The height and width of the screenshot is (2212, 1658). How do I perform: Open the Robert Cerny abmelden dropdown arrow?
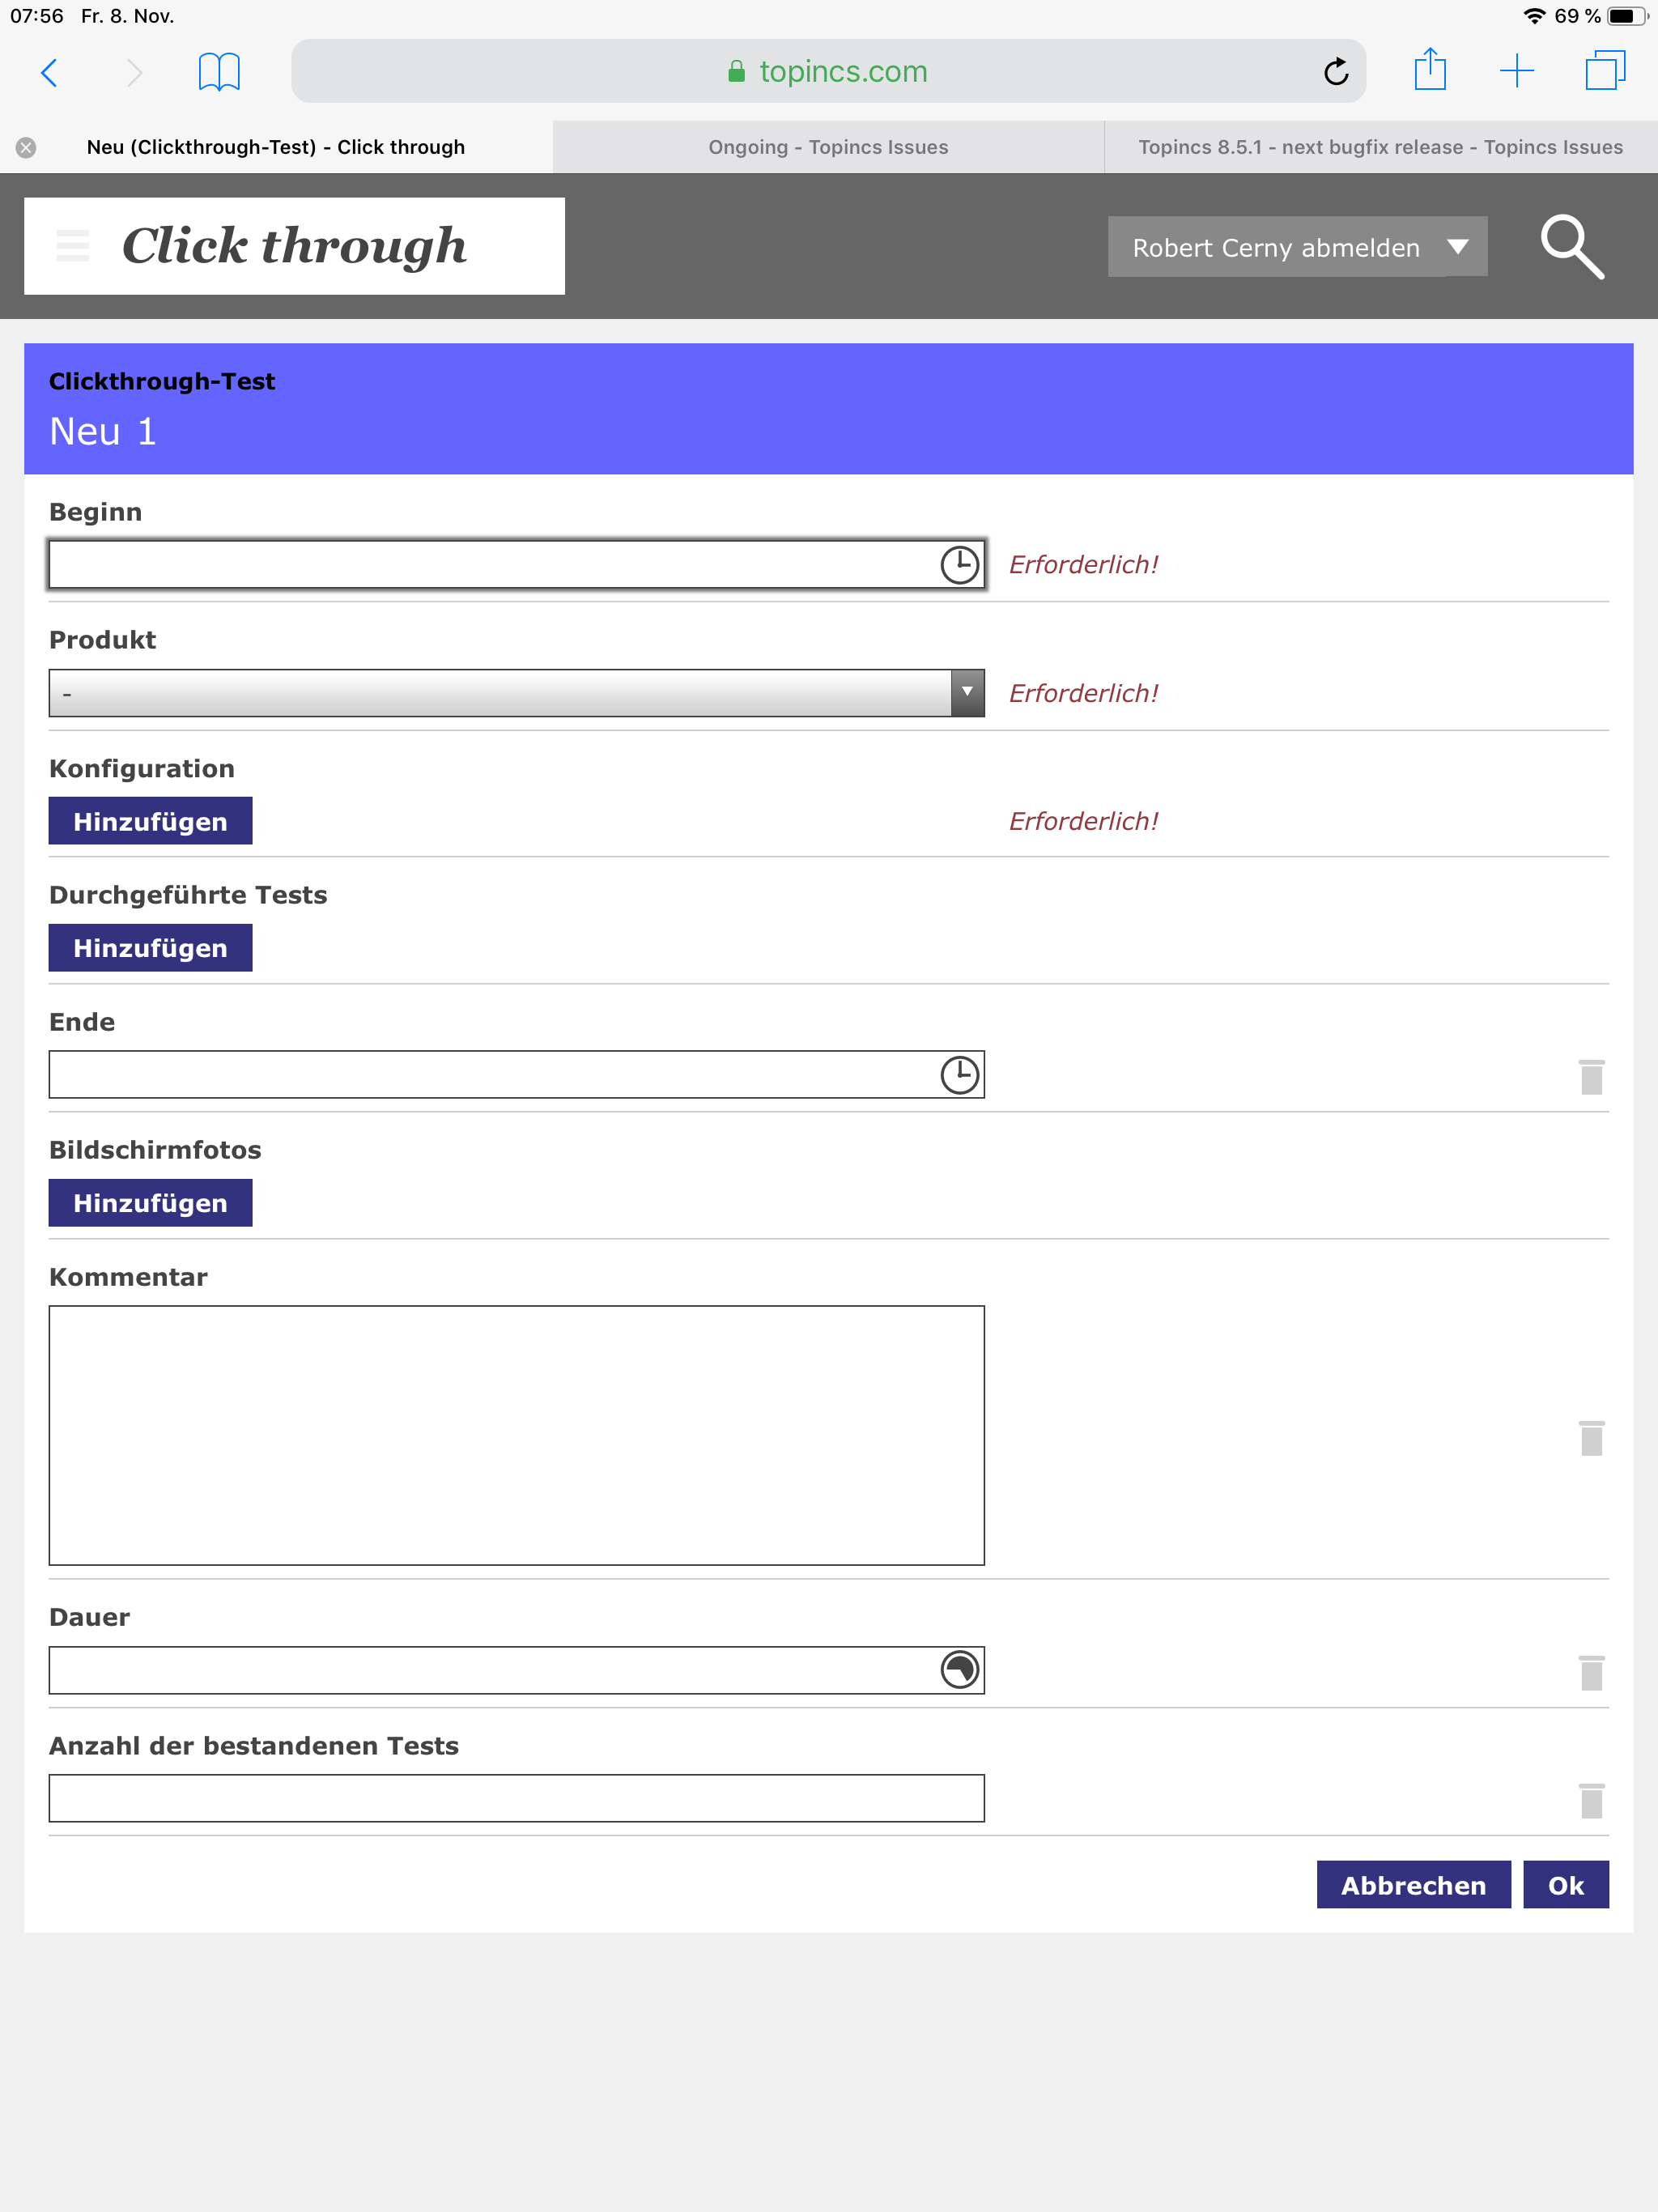(x=1458, y=247)
